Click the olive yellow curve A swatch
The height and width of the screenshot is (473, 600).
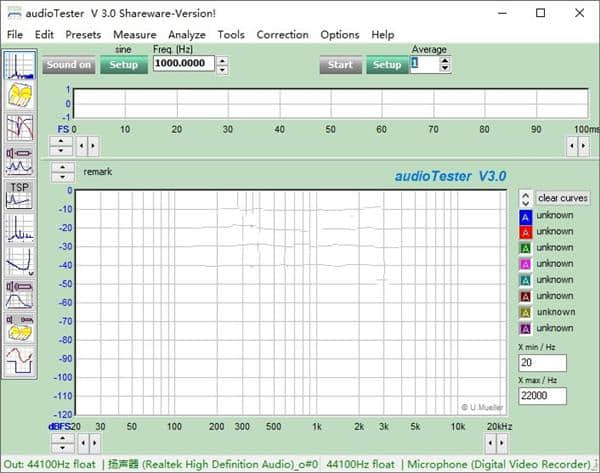pyautogui.click(x=525, y=312)
